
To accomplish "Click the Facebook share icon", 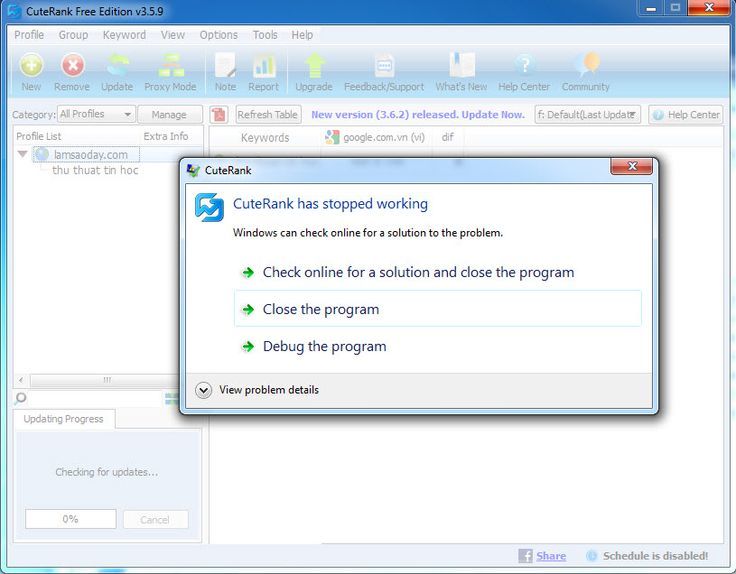I will 525,556.
